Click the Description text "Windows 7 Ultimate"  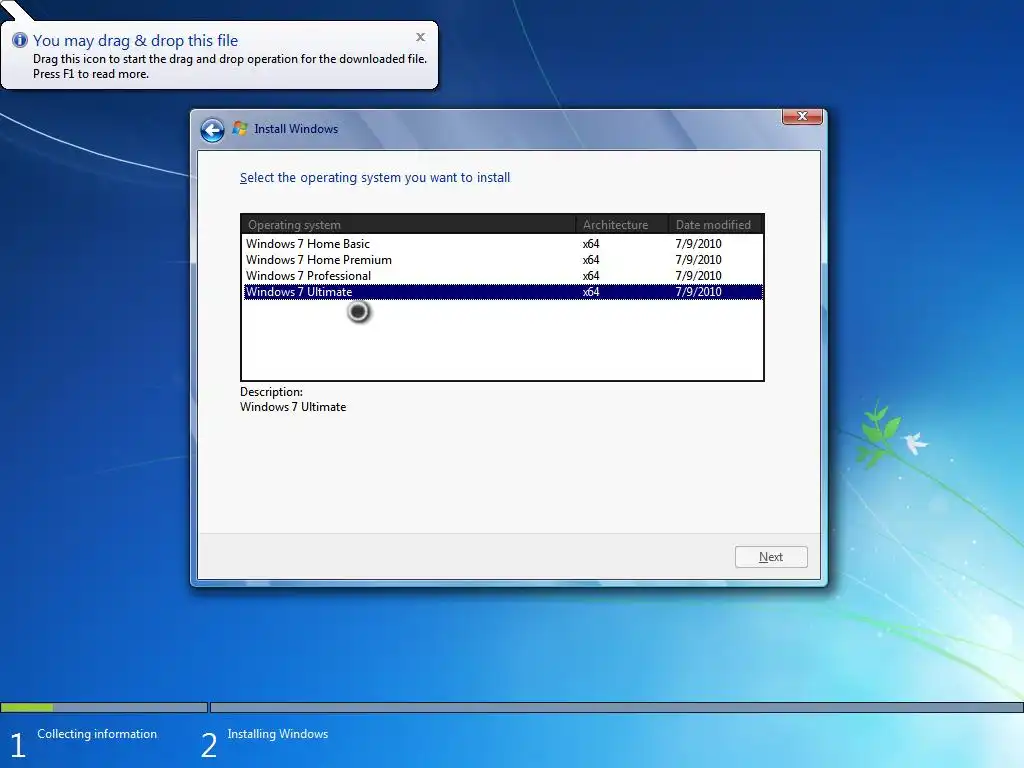click(293, 407)
